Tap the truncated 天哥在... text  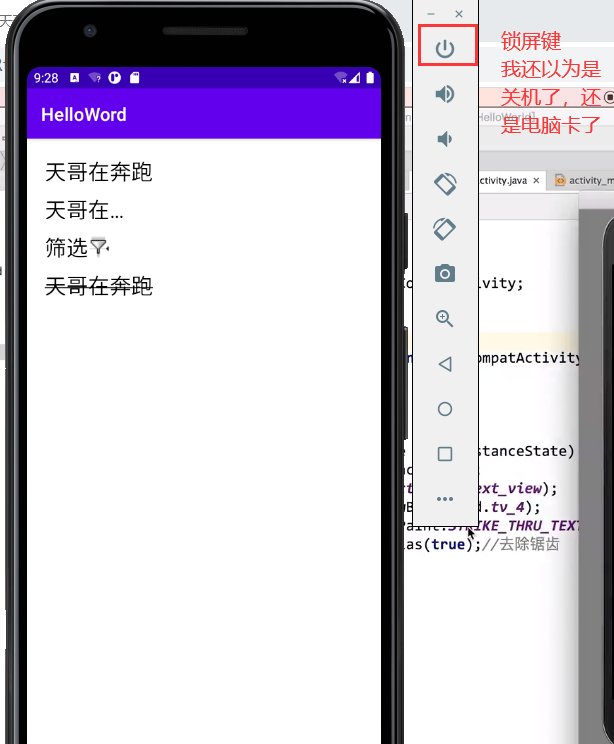pyautogui.click(x=84, y=210)
